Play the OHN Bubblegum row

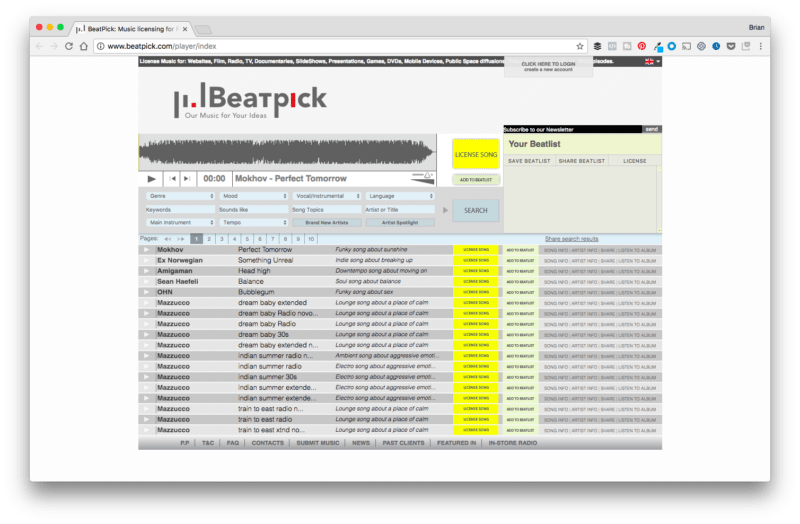[x=146, y=292]
